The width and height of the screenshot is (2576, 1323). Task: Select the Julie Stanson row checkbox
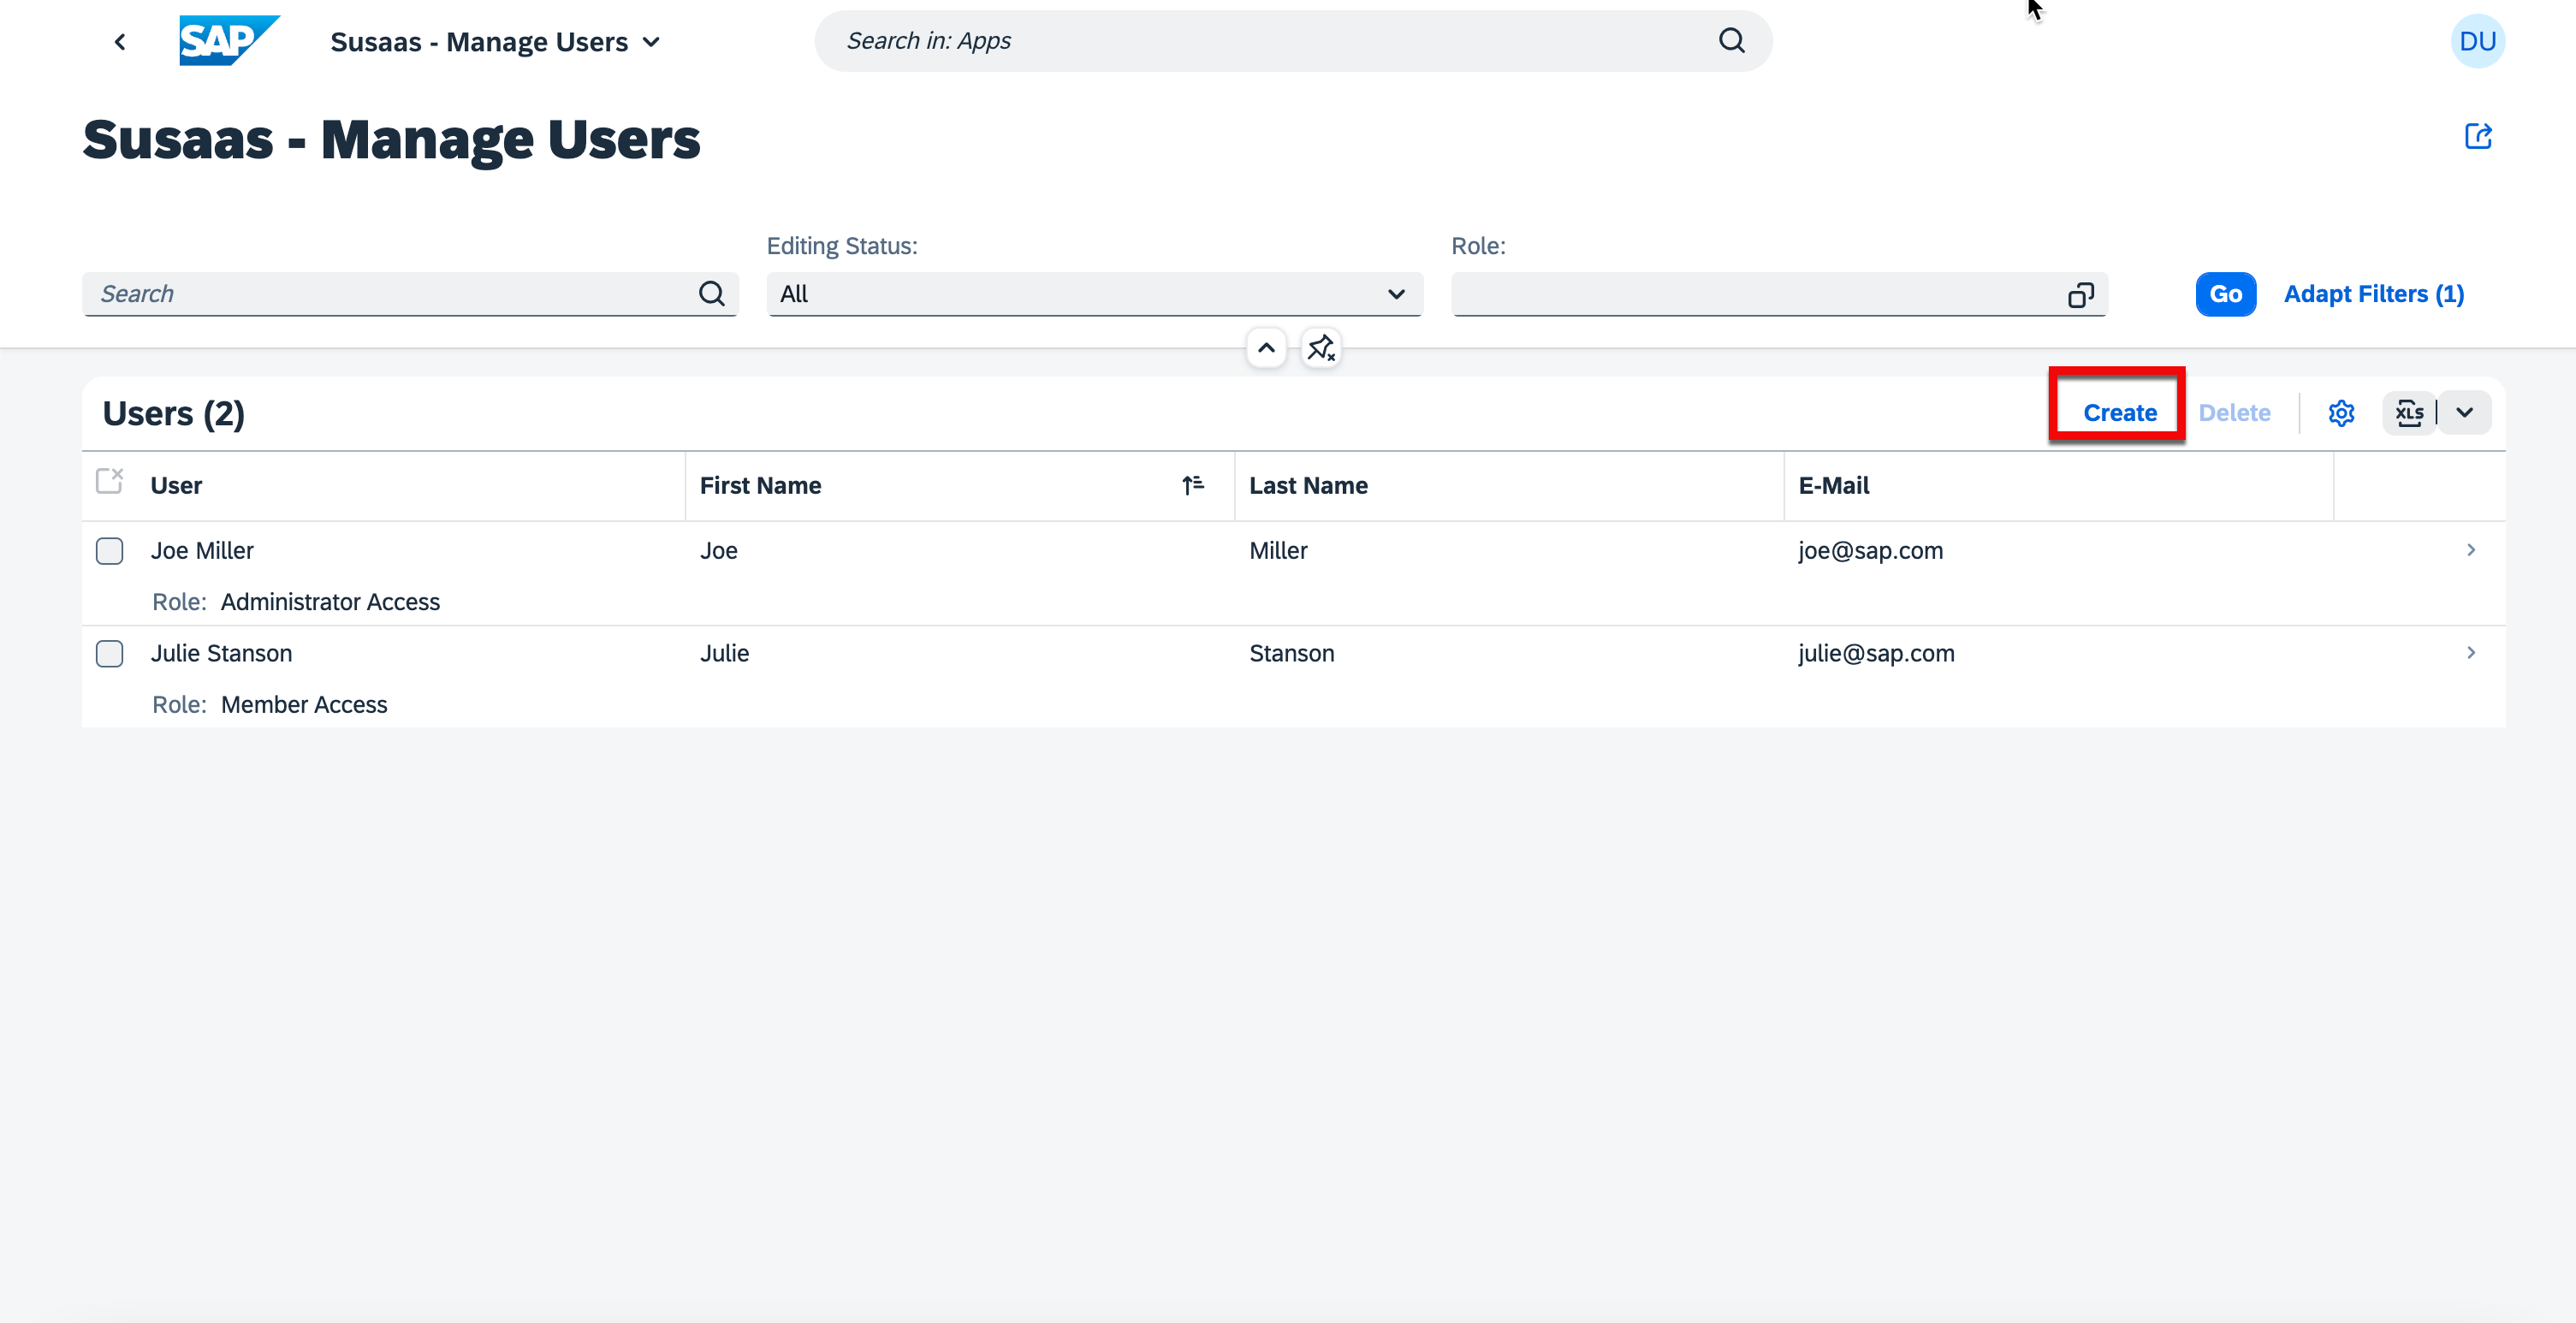point(109,654)
